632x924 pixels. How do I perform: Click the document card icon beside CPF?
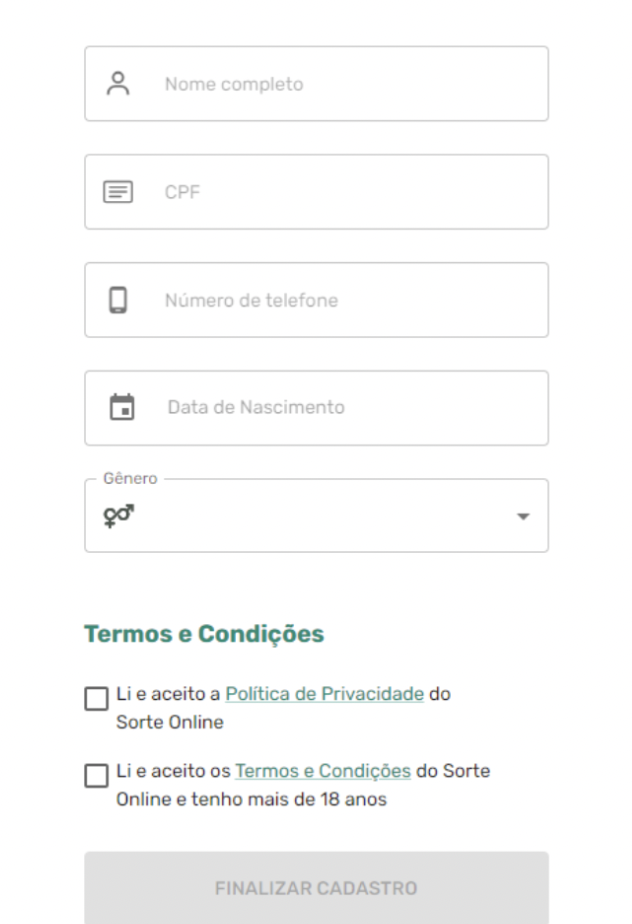(x=118, y=192)
